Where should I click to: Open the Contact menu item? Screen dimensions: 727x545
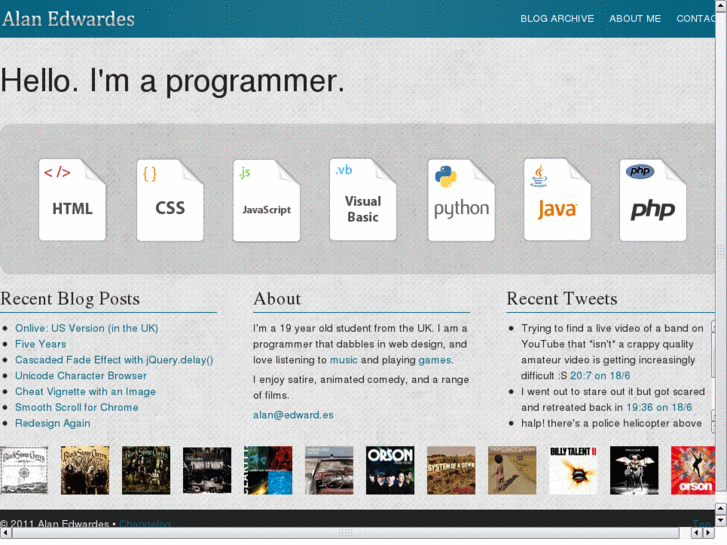[695, 19]
